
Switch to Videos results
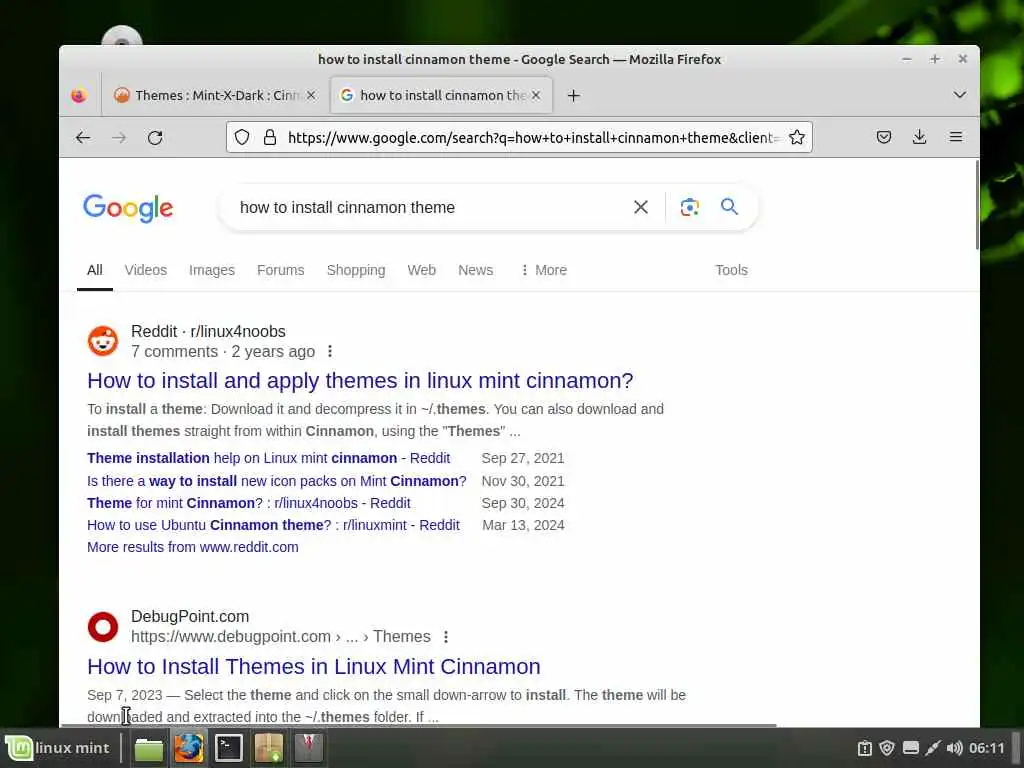146,270
